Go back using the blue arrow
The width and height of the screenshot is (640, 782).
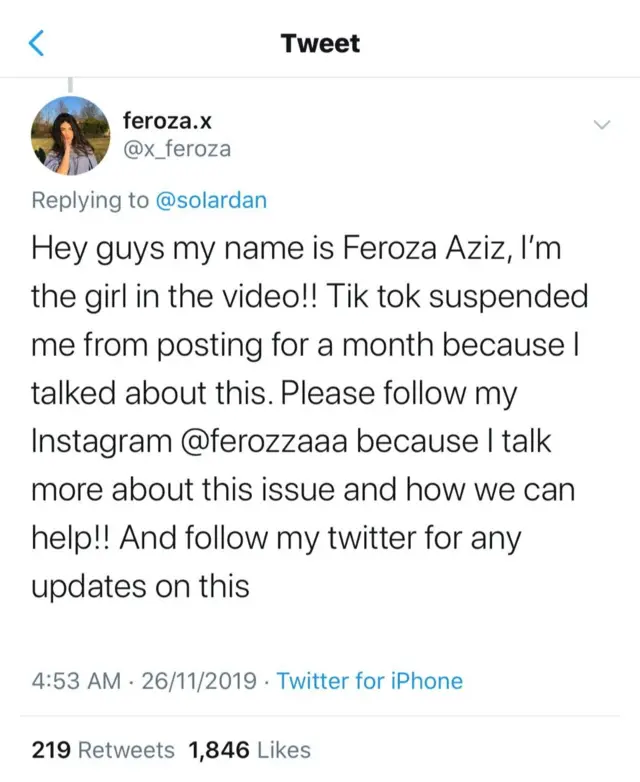37,43
